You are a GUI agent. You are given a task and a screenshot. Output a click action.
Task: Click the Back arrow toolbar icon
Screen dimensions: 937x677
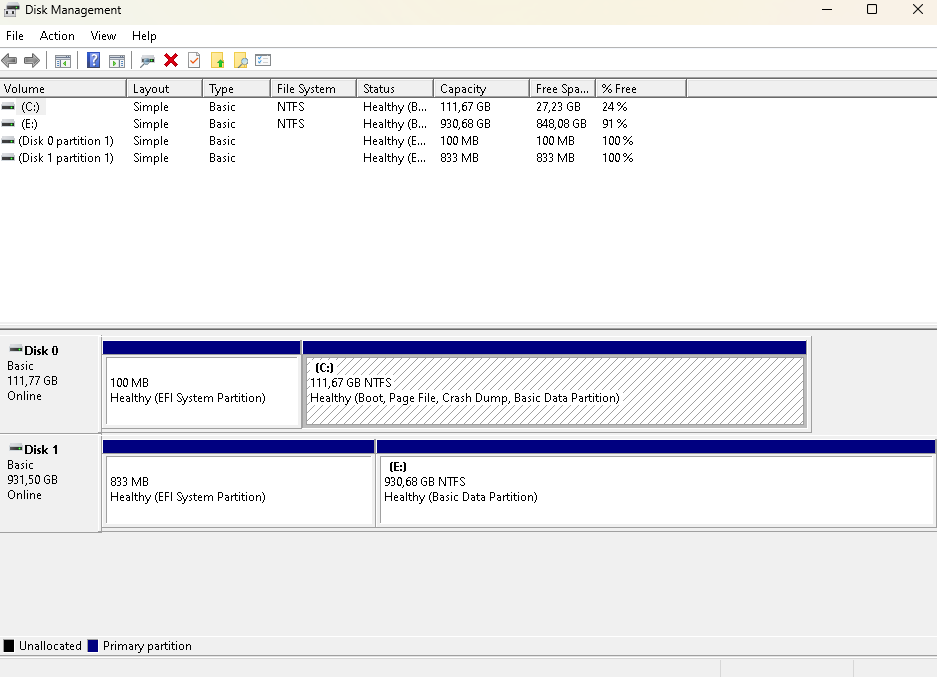click(10, 60)
